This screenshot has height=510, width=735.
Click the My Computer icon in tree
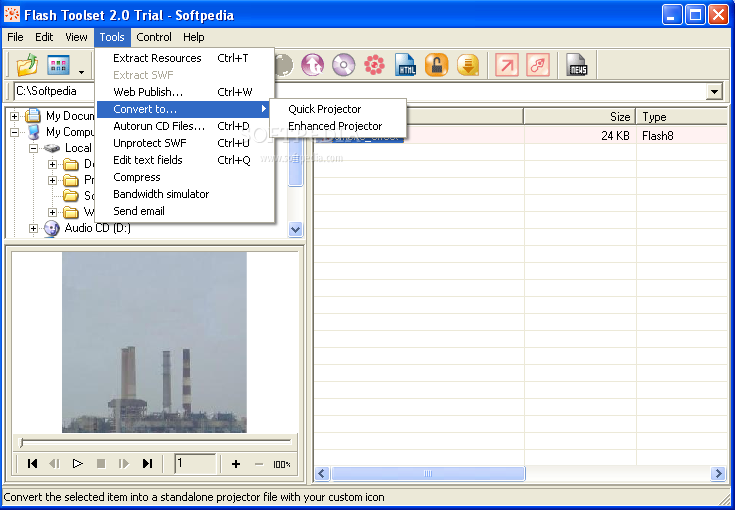pyautogui.click(x=33, y=132)
